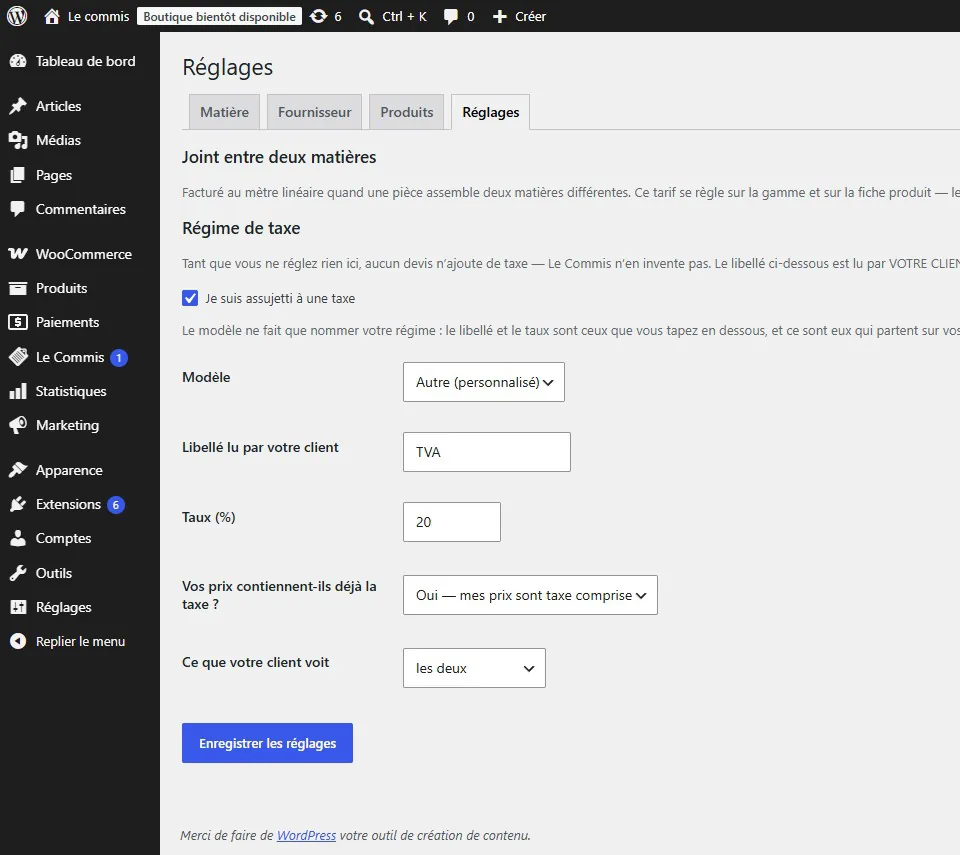Click the Le commis site name
This screenshot has width=960, height=855.
(99, 17)
